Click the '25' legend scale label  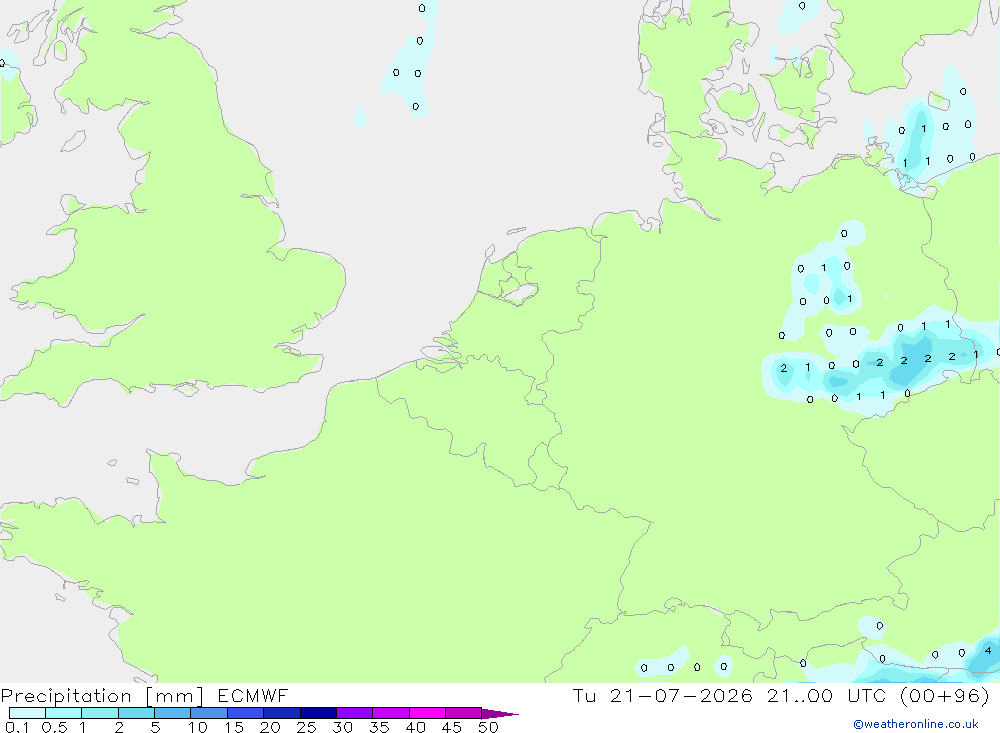307,727
